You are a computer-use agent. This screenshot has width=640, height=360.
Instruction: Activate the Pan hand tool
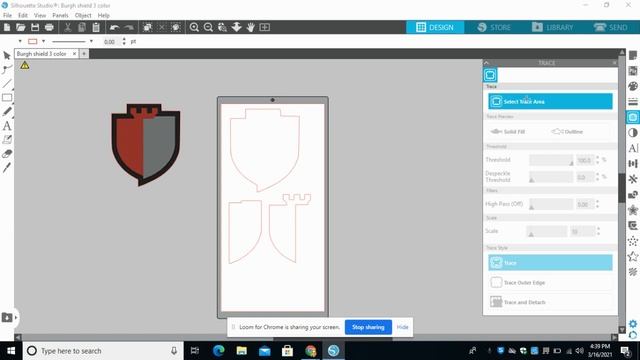[x=251, y=27]
